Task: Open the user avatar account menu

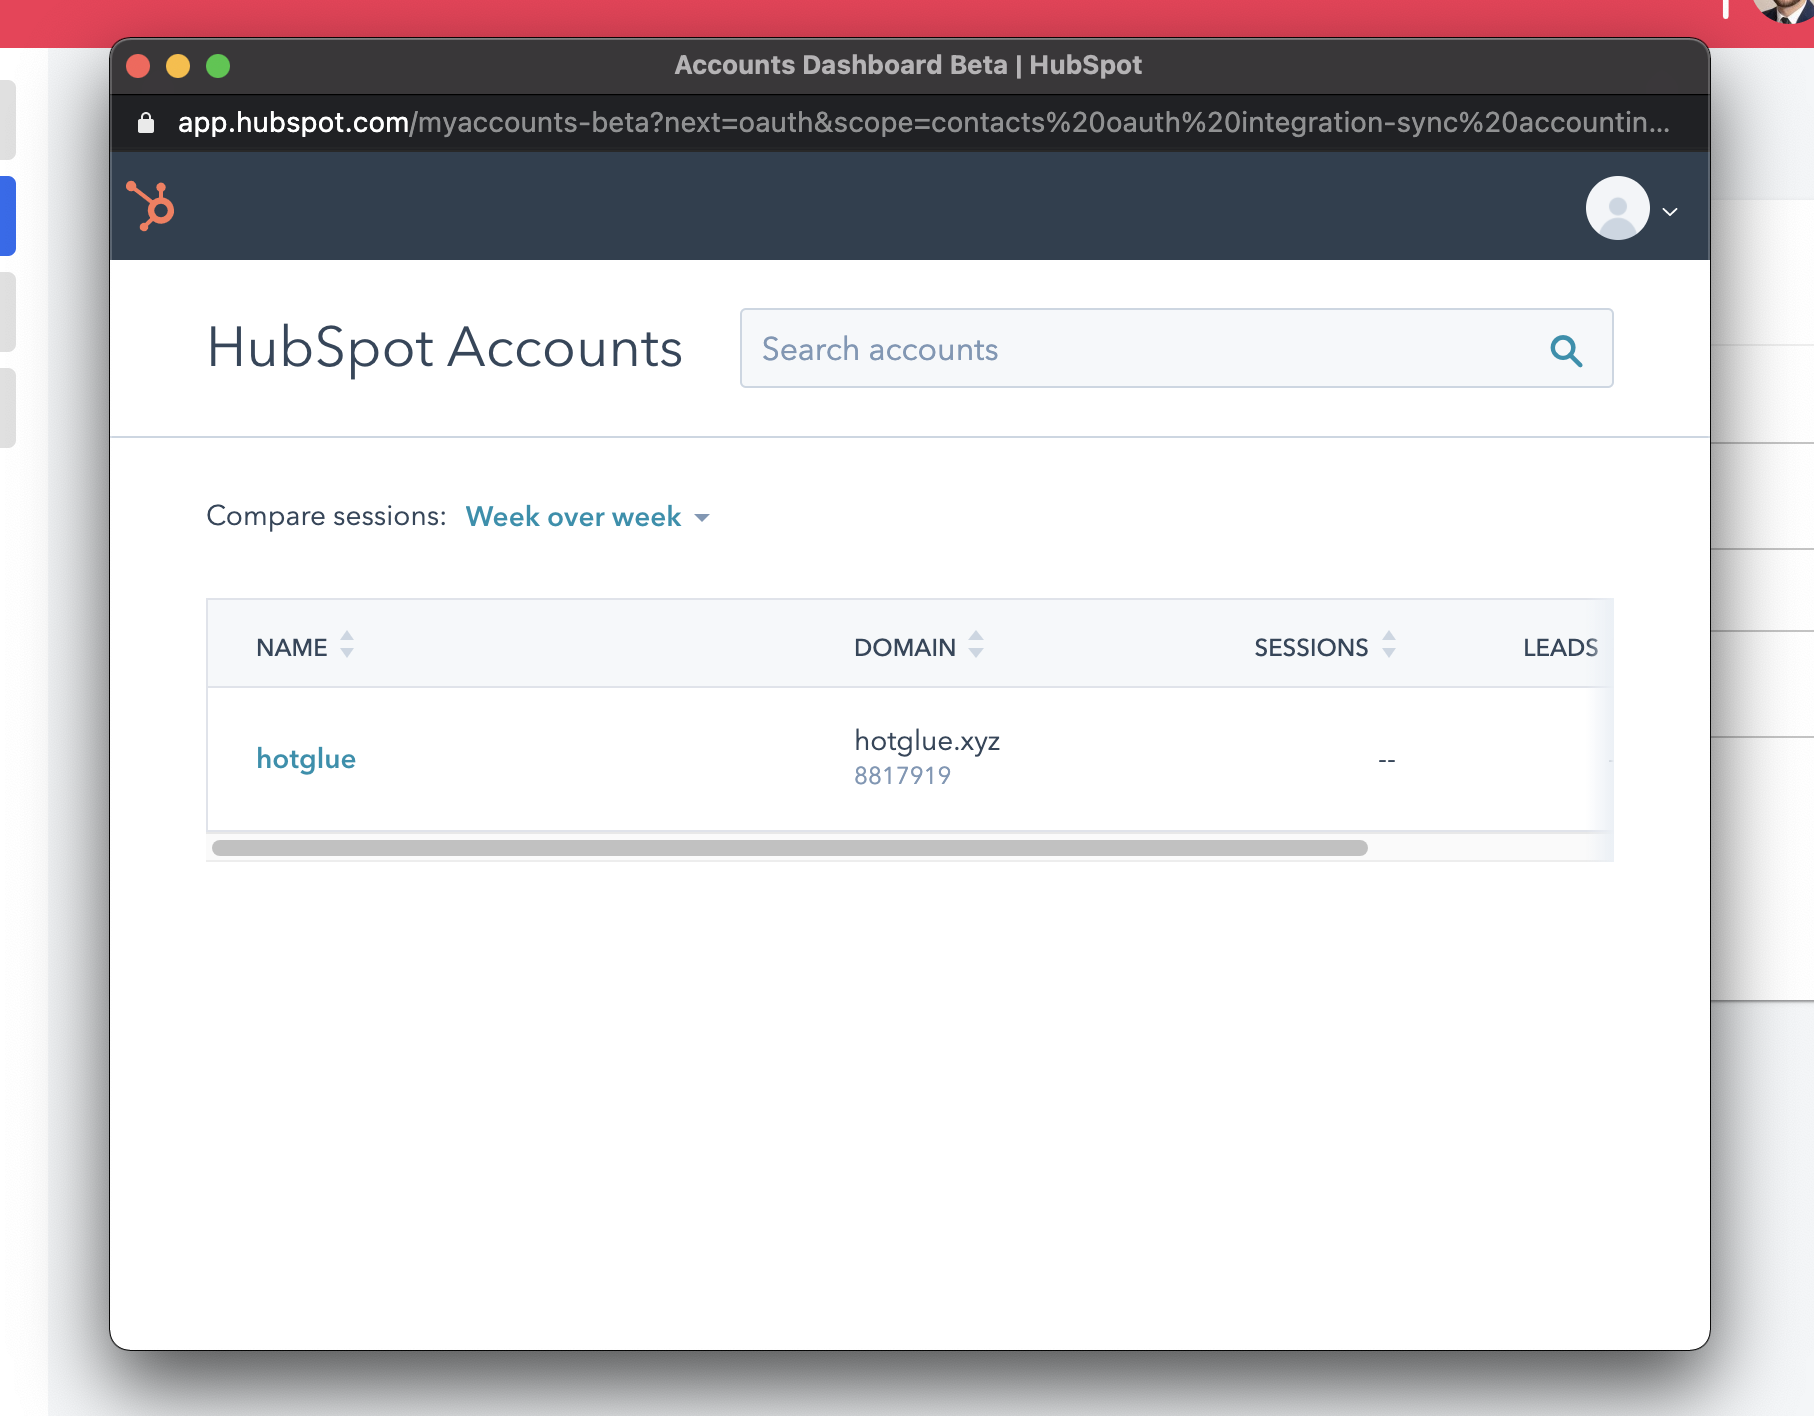Action: coord(1617,208)
